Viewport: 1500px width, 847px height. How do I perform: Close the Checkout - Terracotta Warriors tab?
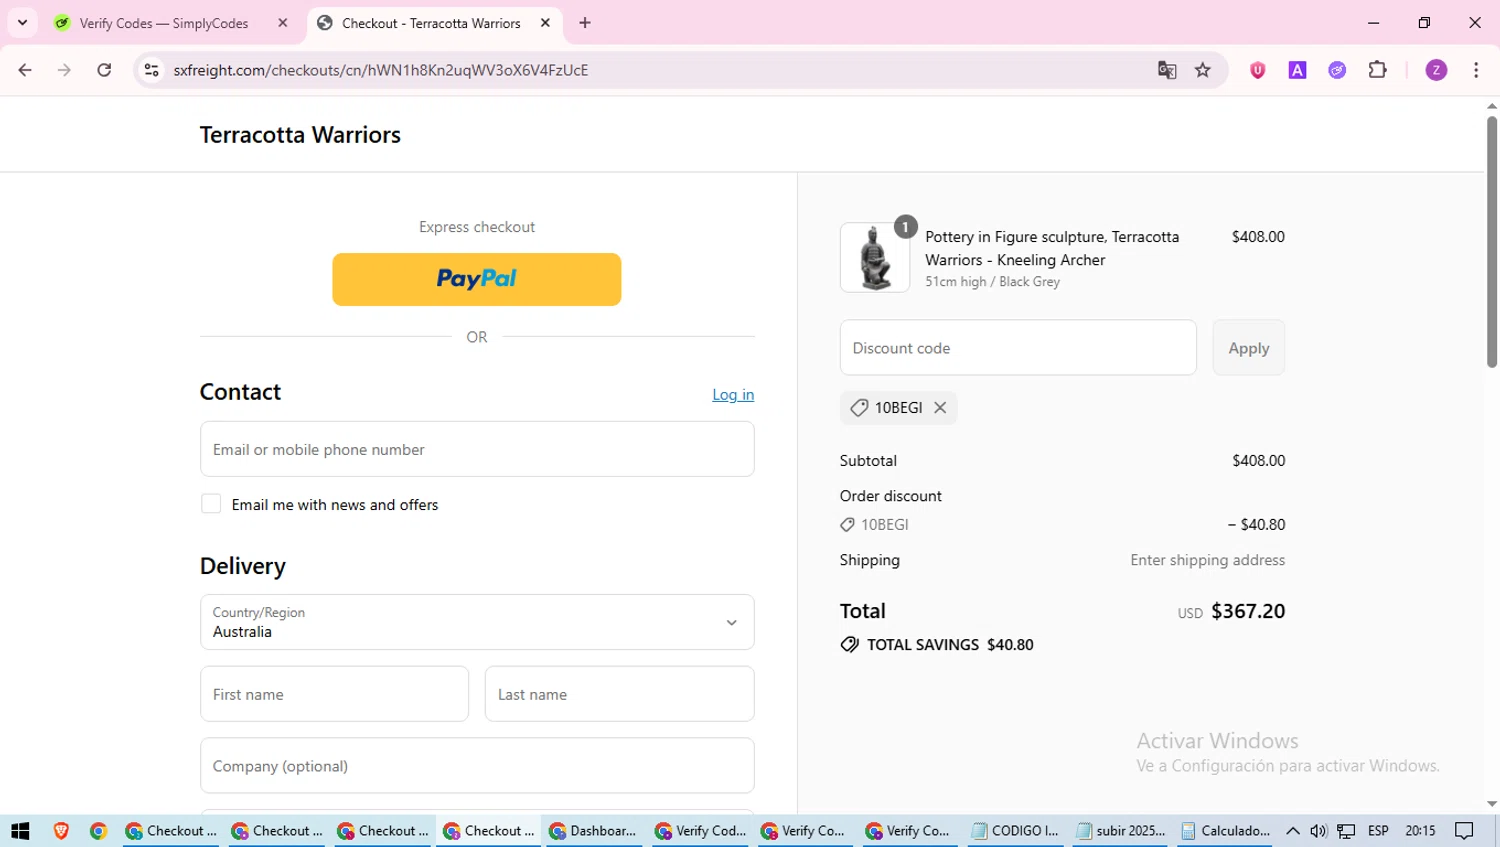545,23
